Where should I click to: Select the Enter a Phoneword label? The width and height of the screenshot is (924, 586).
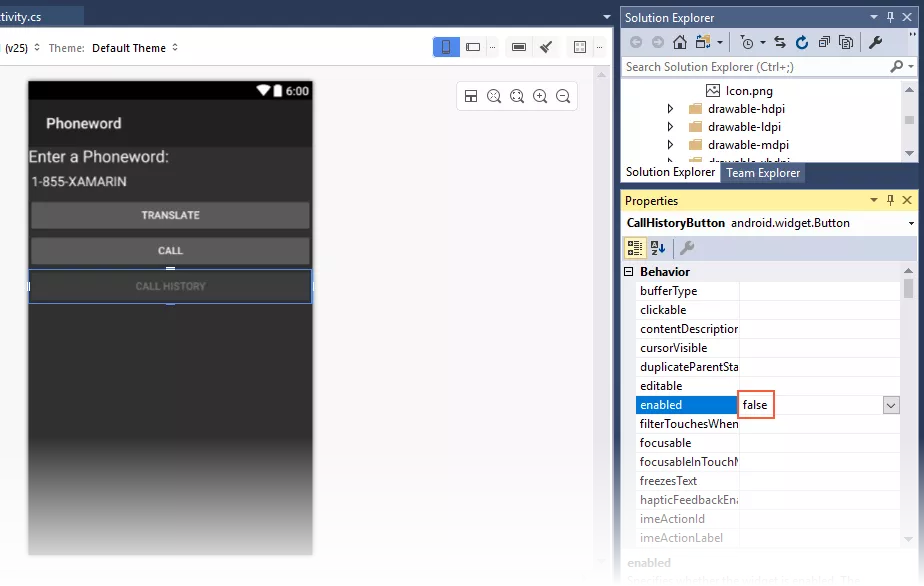tap(99, 157)
